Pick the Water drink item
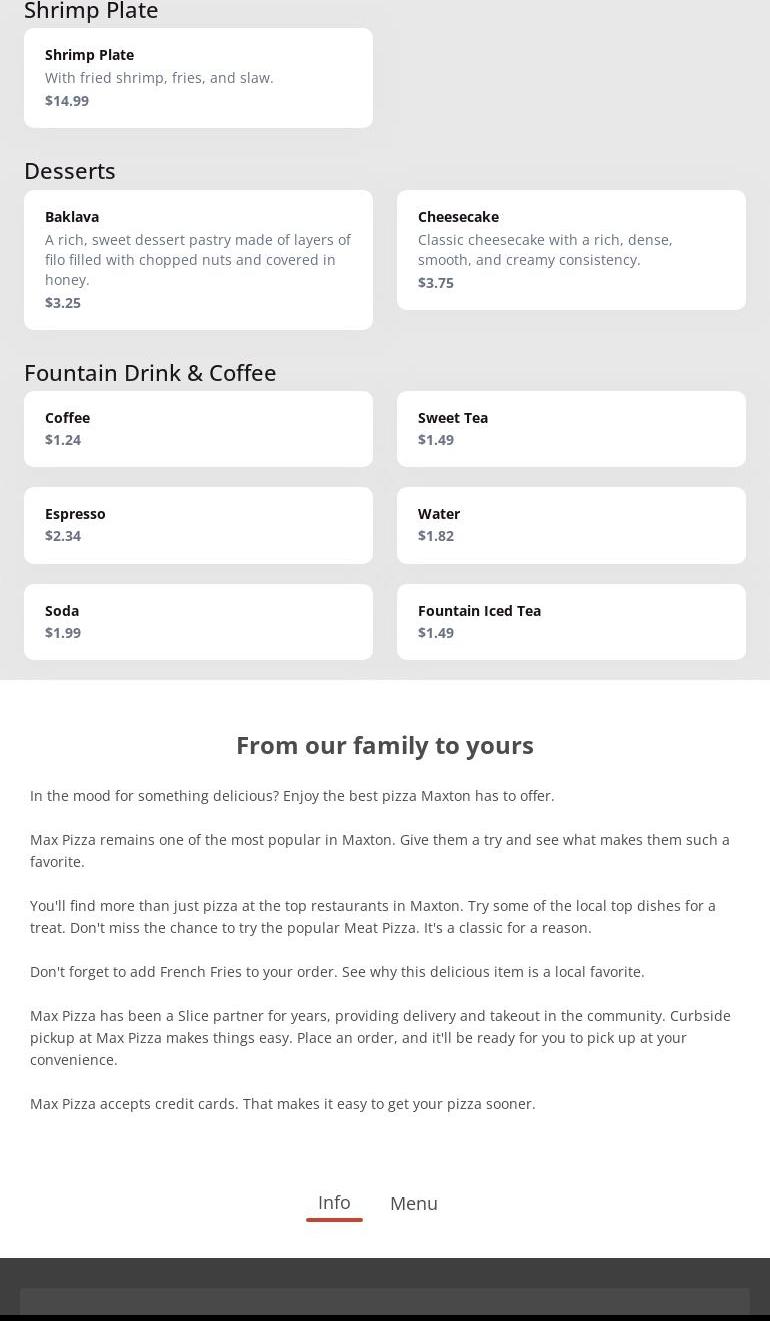This screenshot has height=1321, width=770. point(571,524)
